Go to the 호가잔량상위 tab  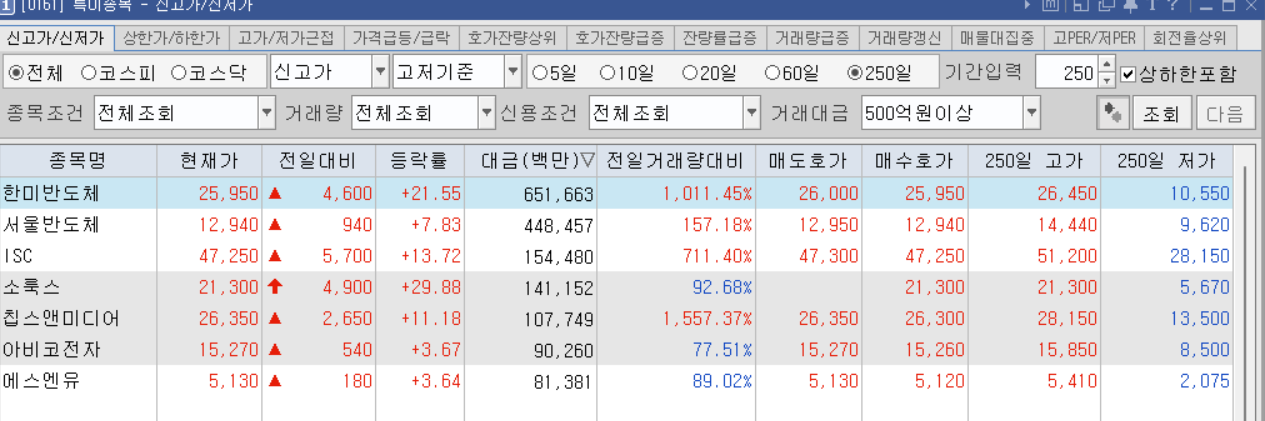pos(513,39)
